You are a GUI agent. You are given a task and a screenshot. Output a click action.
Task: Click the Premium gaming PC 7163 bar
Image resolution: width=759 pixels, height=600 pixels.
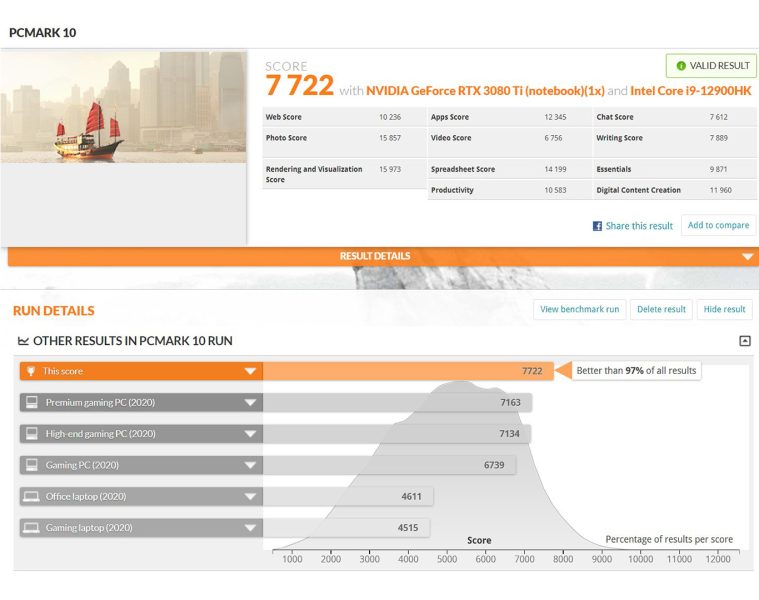[397, 403]
